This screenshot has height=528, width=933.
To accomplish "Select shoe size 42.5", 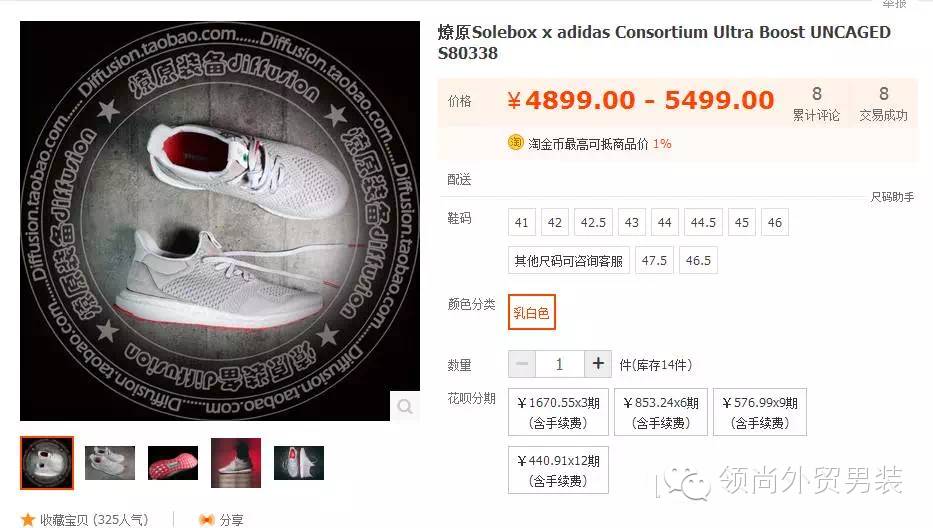I will click(x=593, y=222).
